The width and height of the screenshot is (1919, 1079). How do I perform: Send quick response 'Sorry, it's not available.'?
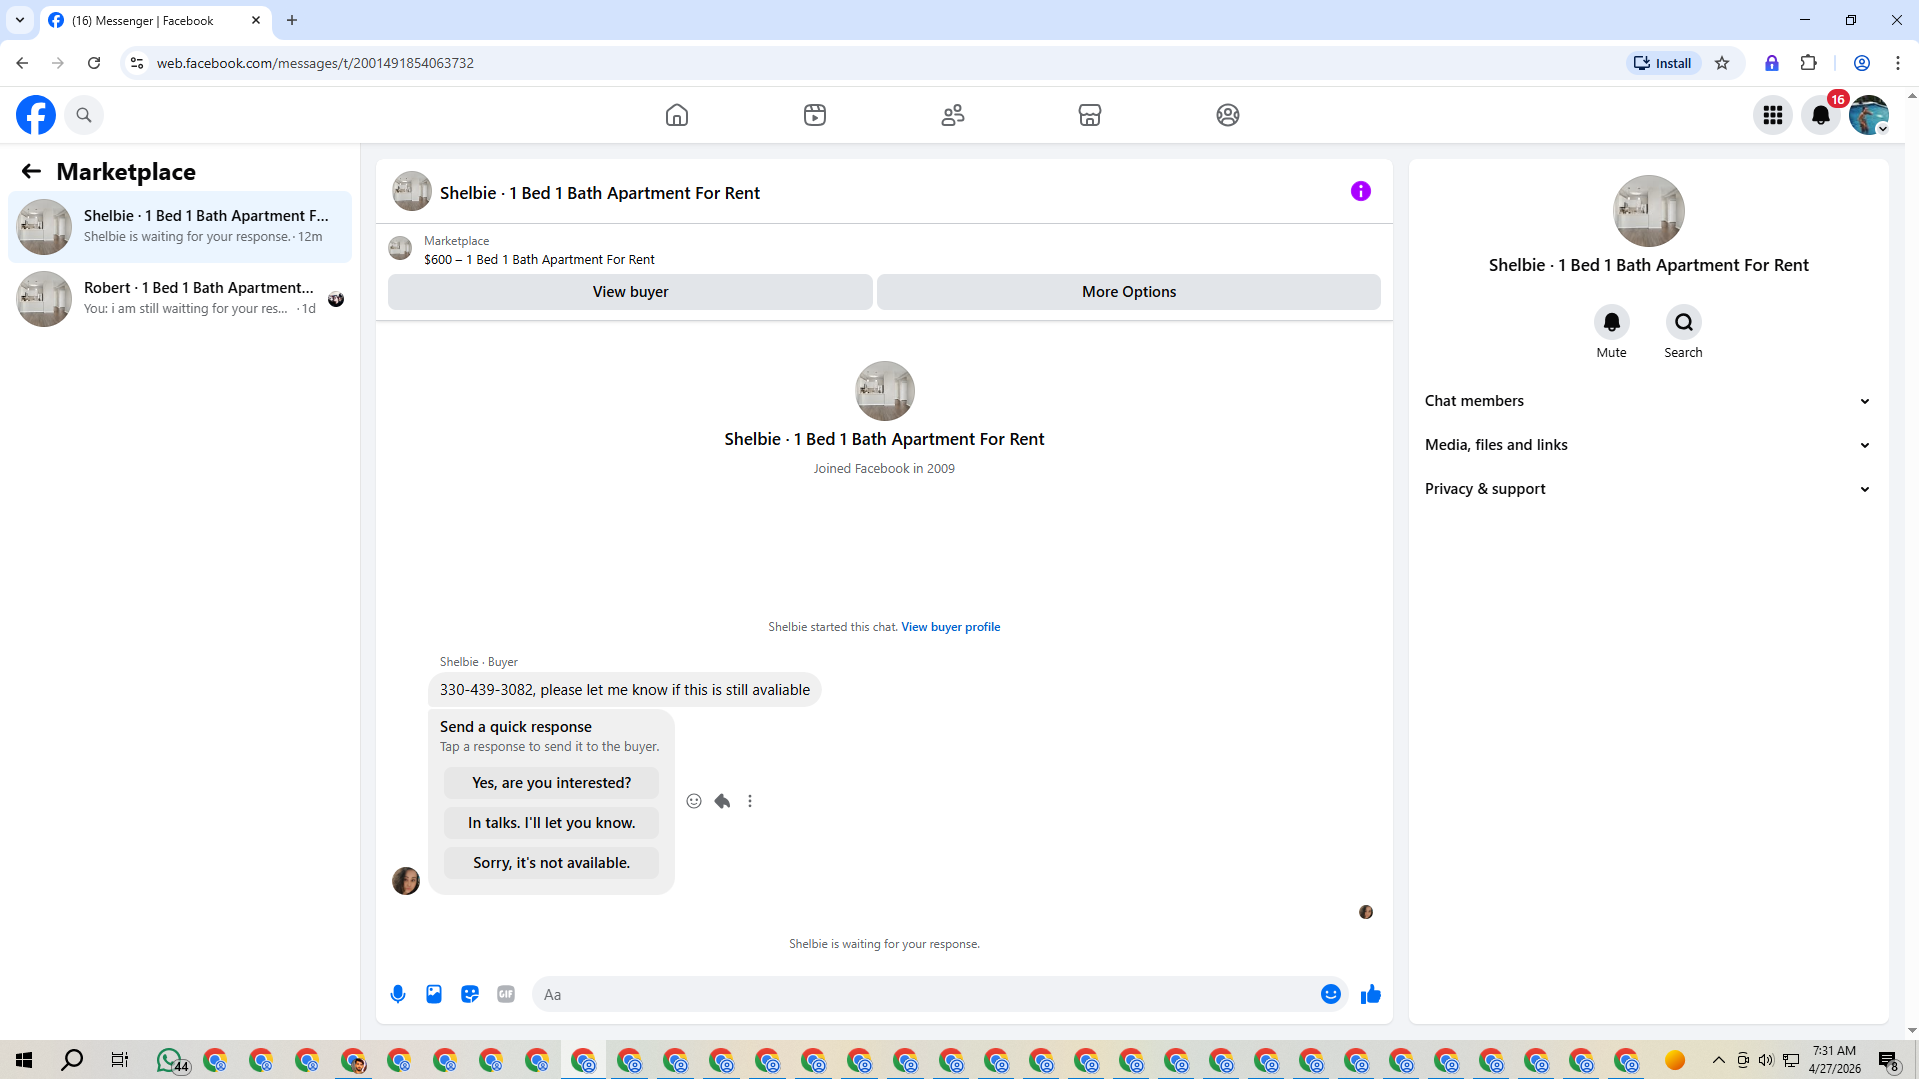pyautogui.click(x=551, y=863)
